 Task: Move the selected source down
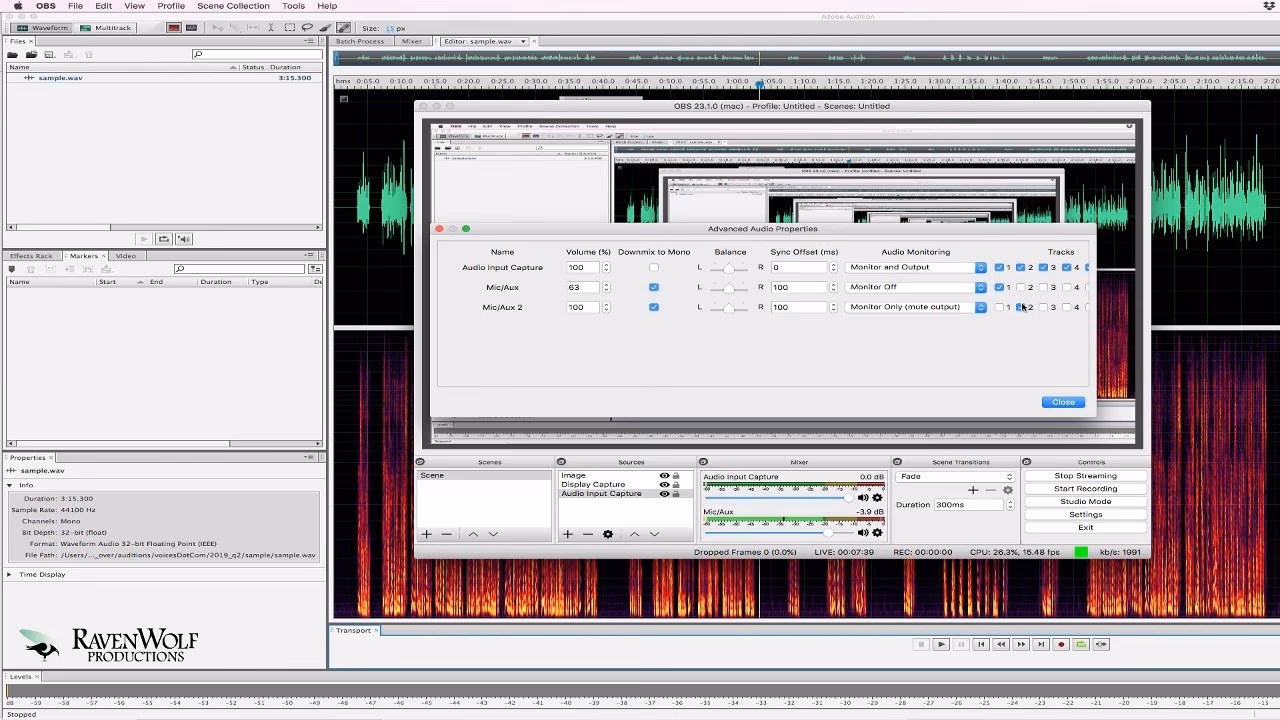655,534
